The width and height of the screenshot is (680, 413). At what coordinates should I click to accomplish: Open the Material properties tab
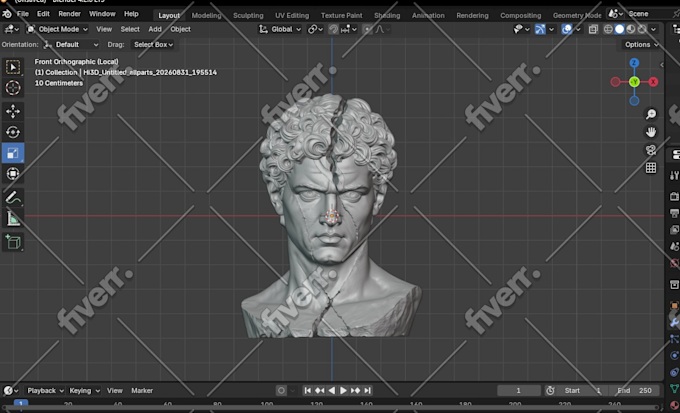pyautogui.click(x=674, y=406)
